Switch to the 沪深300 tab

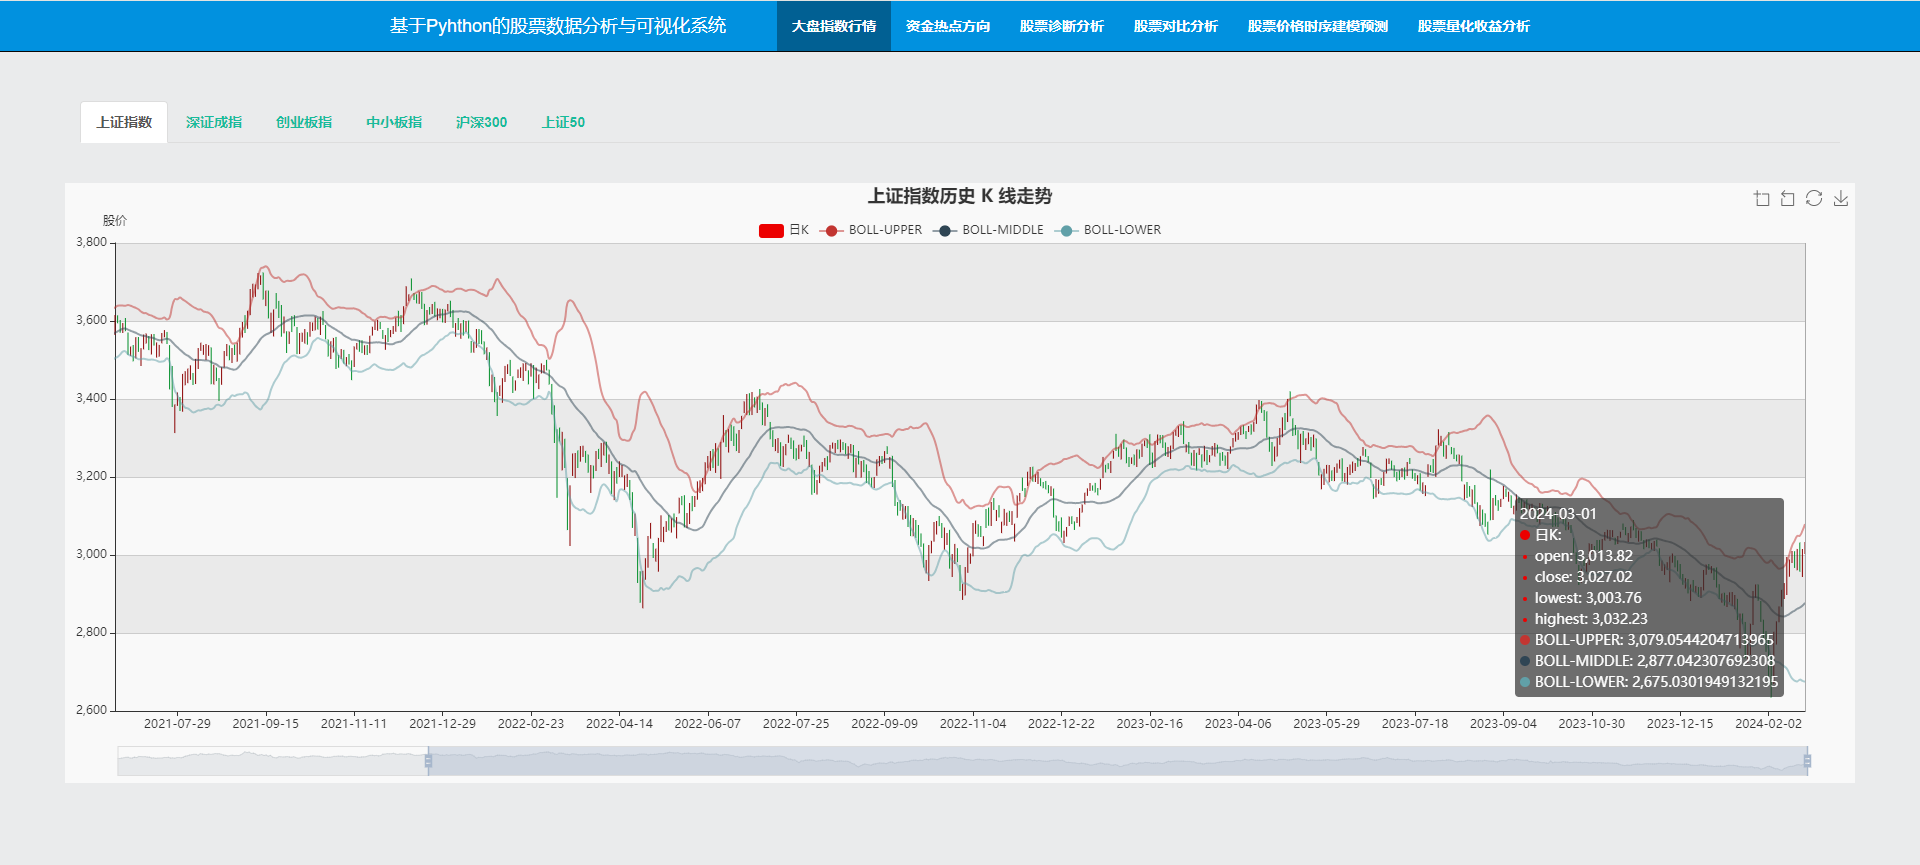point(482,122)
